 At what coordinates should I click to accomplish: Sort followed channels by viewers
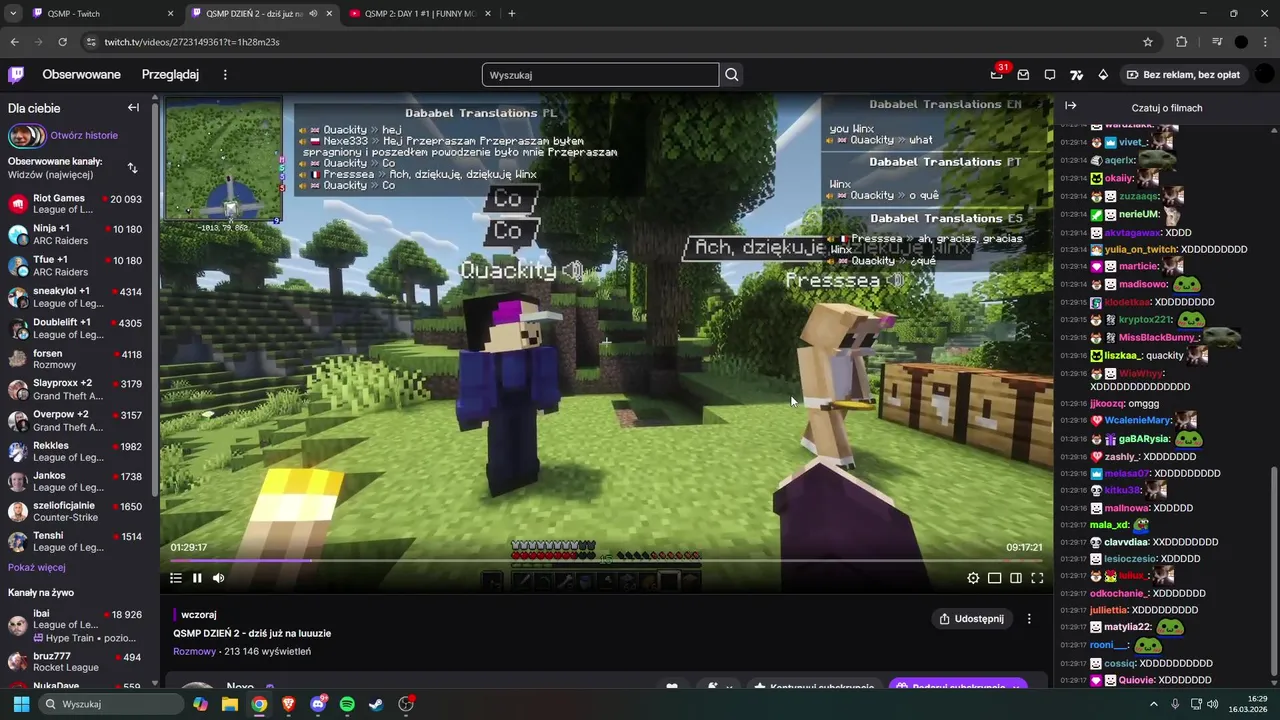(132, 168)
